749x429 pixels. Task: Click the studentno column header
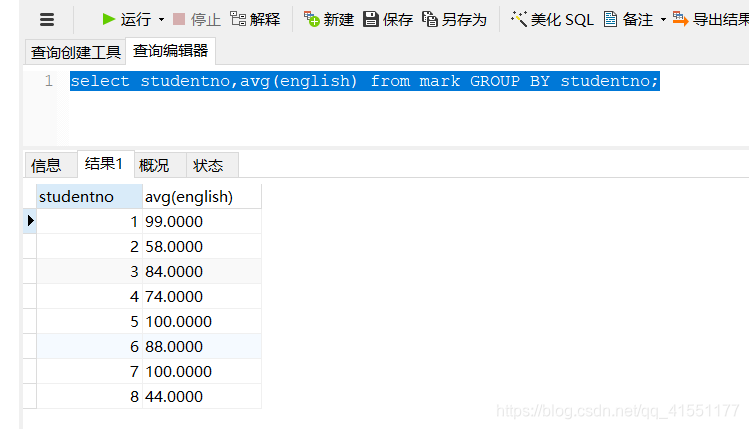(89, 196)
